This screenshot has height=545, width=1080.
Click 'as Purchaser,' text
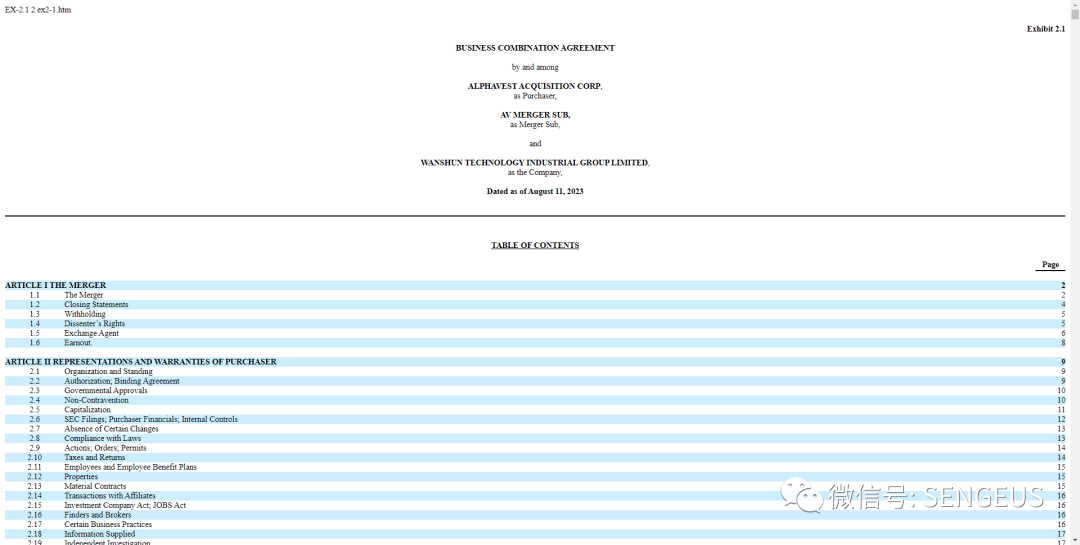pyautogui.click(x=535, y=96)
